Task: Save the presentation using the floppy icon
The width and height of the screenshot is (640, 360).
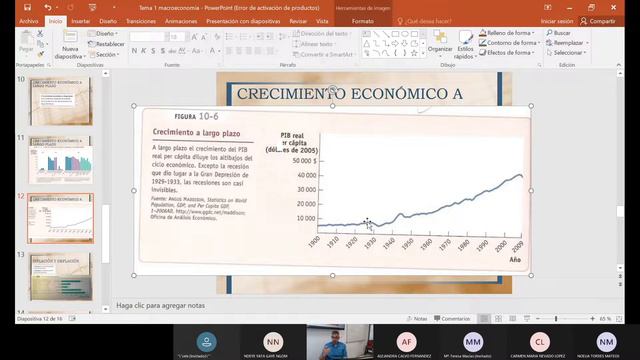Action: coord(27,7)
